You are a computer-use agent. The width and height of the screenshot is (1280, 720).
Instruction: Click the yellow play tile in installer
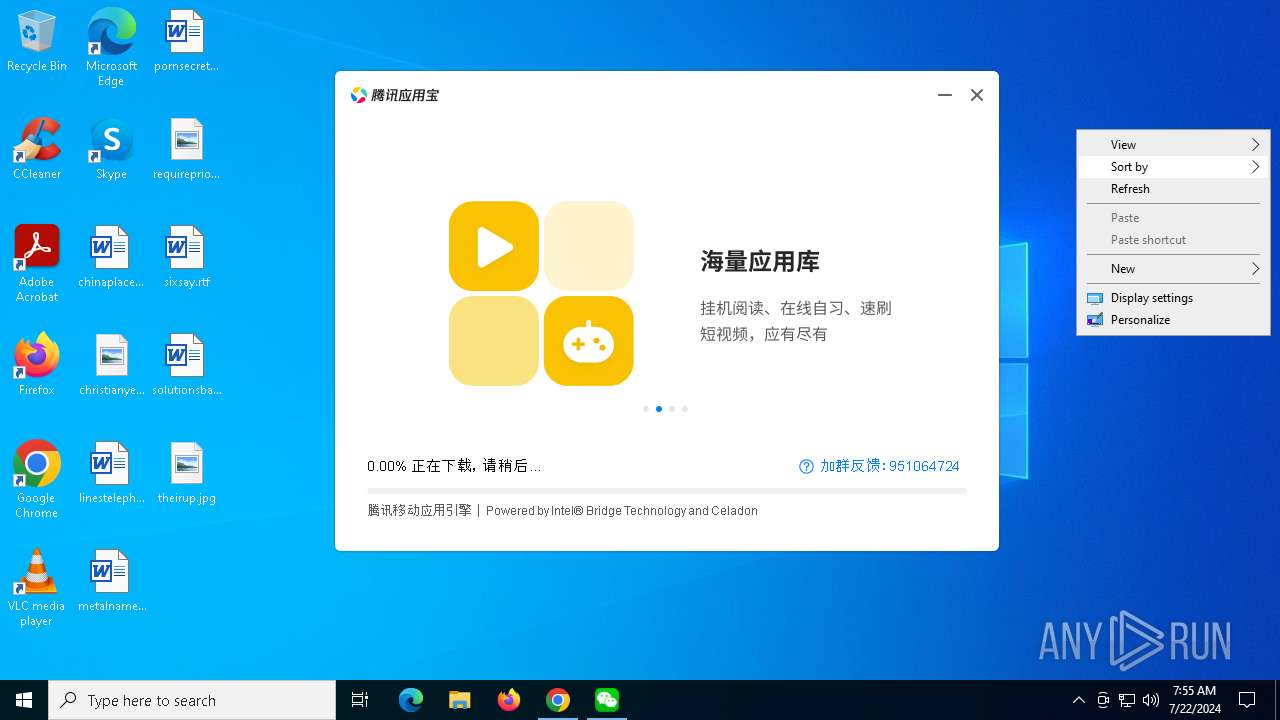(494, 246)
